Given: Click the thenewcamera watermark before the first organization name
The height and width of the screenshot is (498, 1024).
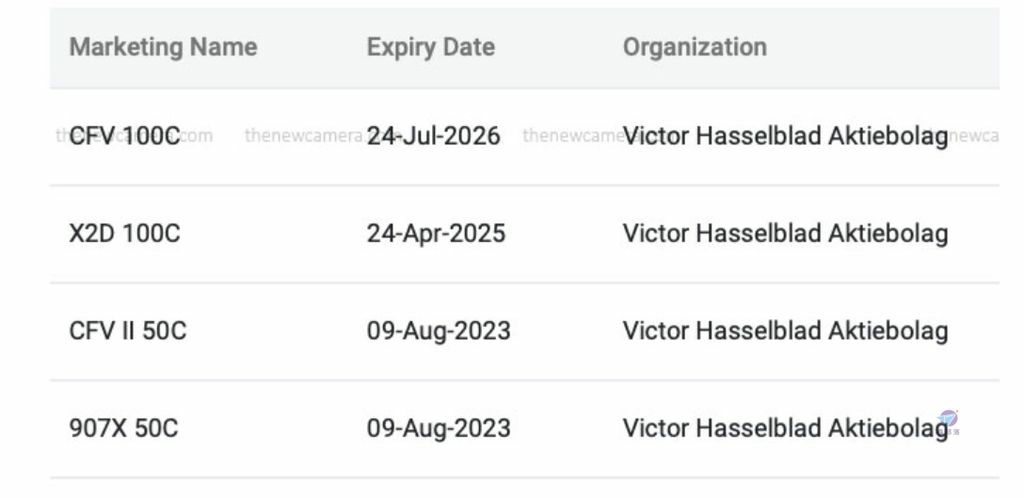Looking at the screenshot, I should pyautogui.click(x=573, y=136).
